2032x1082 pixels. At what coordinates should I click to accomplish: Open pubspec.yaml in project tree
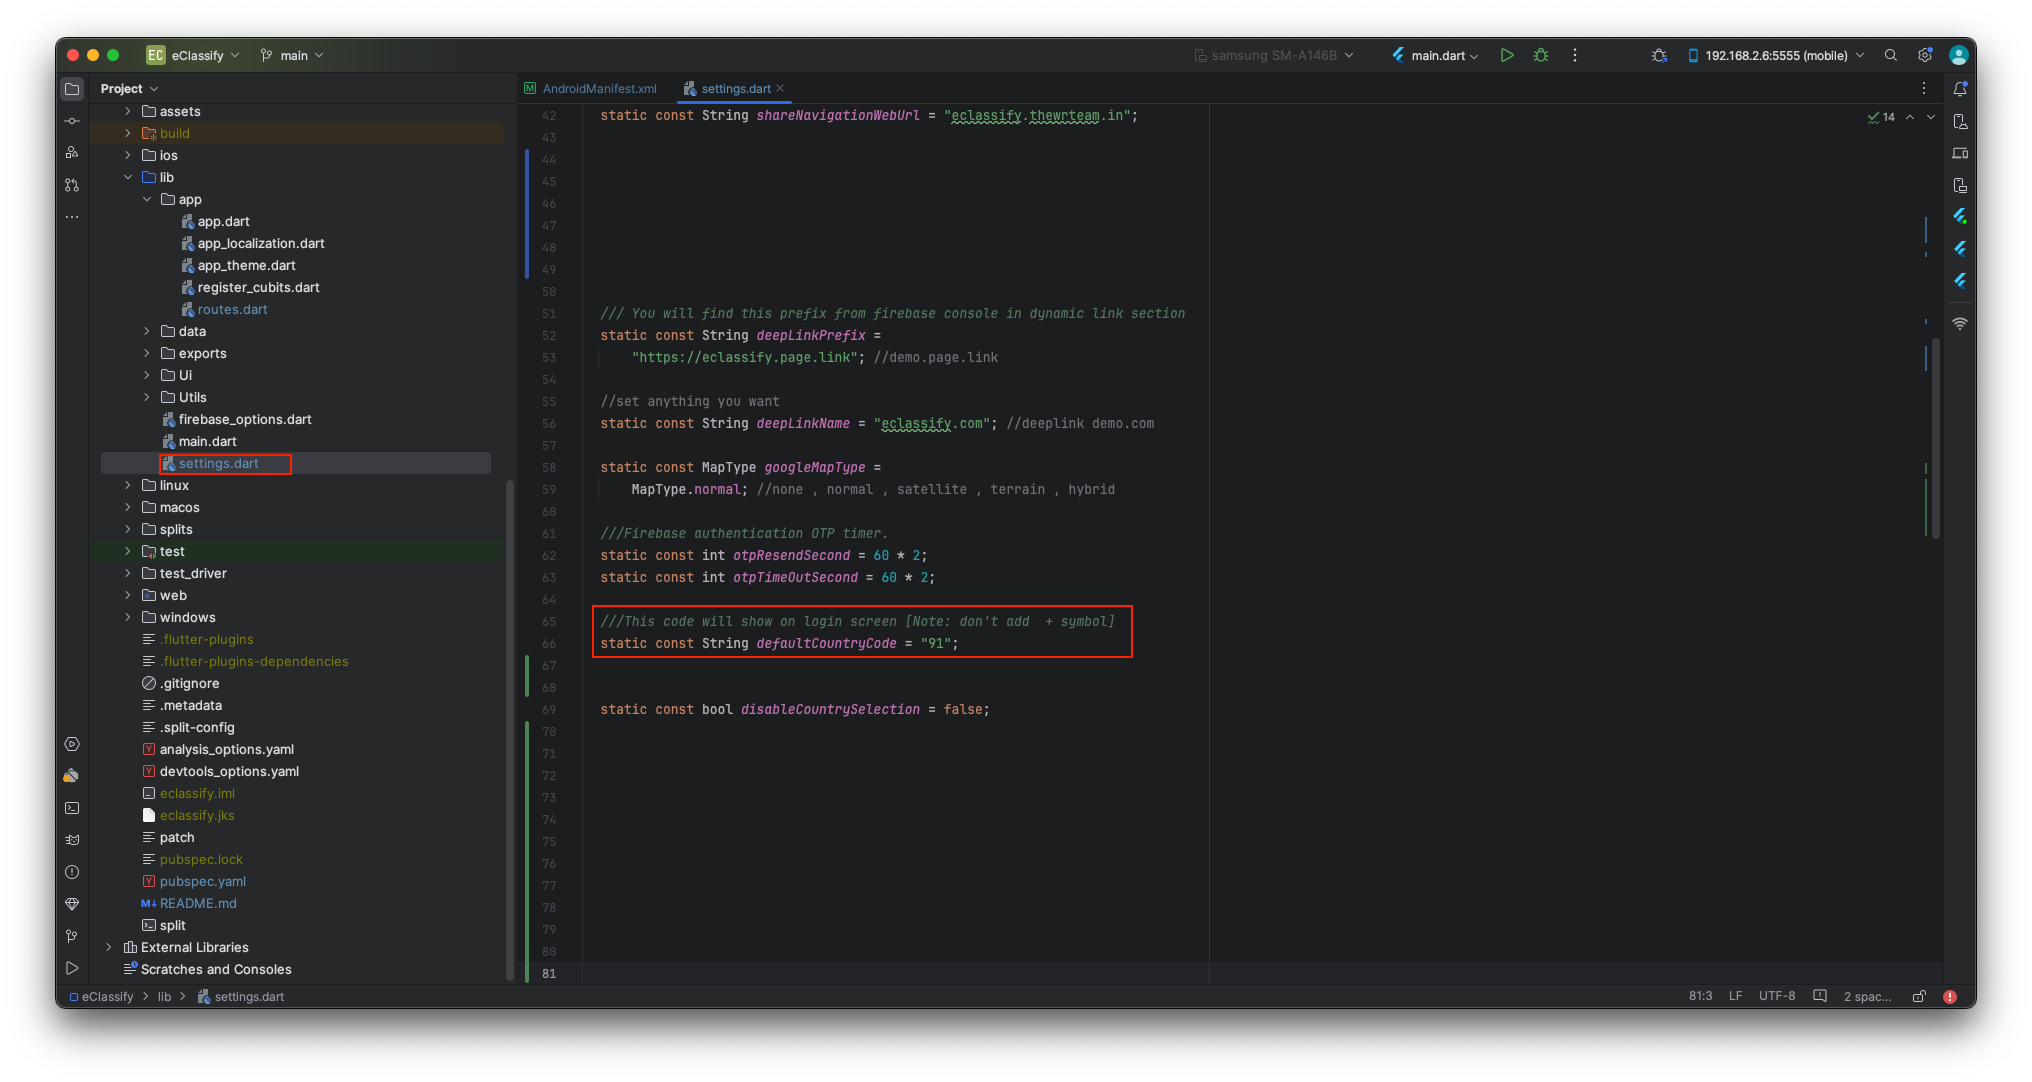click(202, 881)
